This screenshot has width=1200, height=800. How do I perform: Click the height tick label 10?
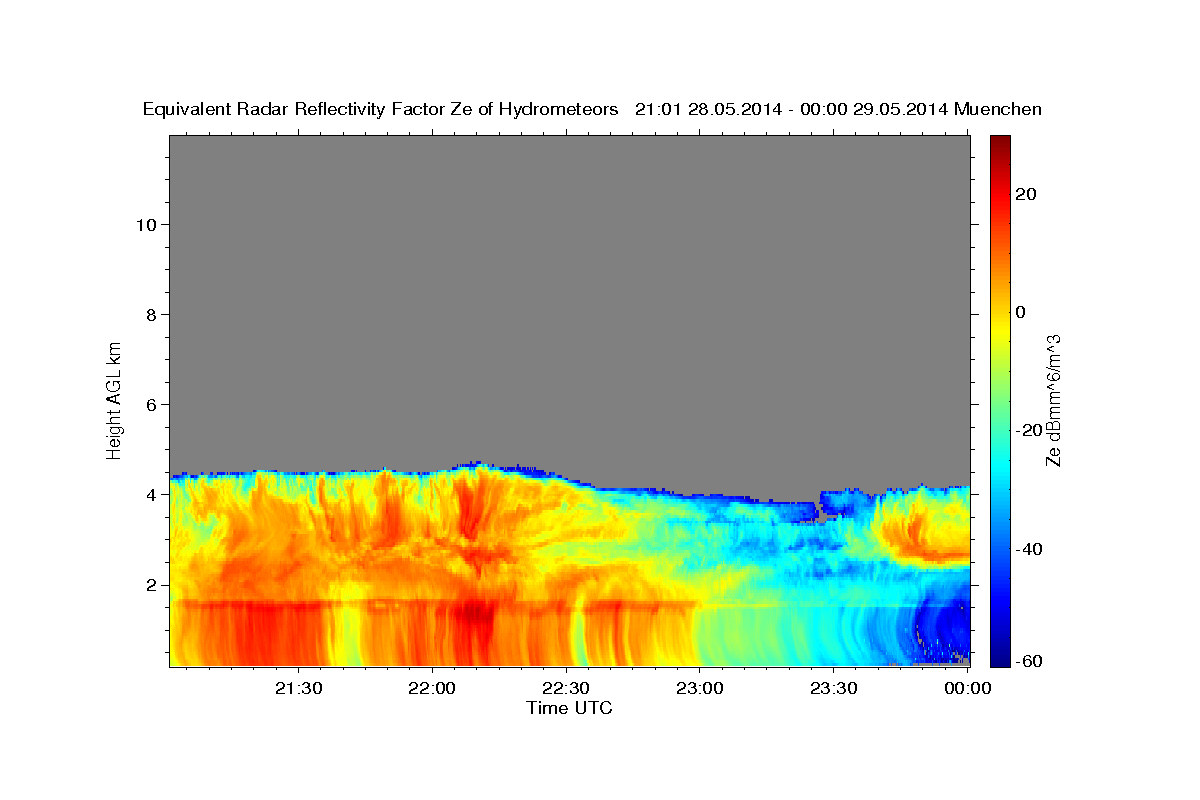click(x=145, y=225)
